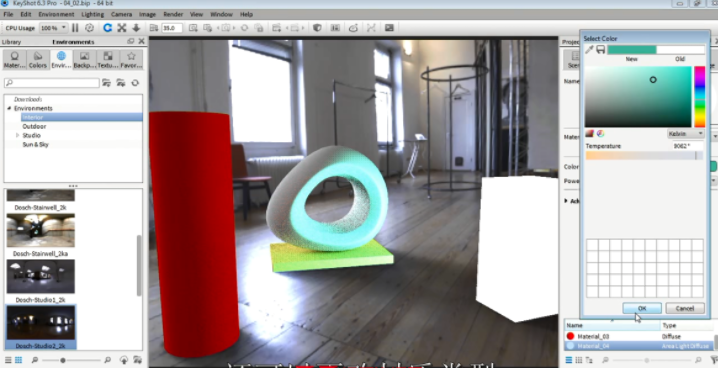718x368 pixels.
Task: Toggle grid view at library bottom
Action: click(18, 360)
